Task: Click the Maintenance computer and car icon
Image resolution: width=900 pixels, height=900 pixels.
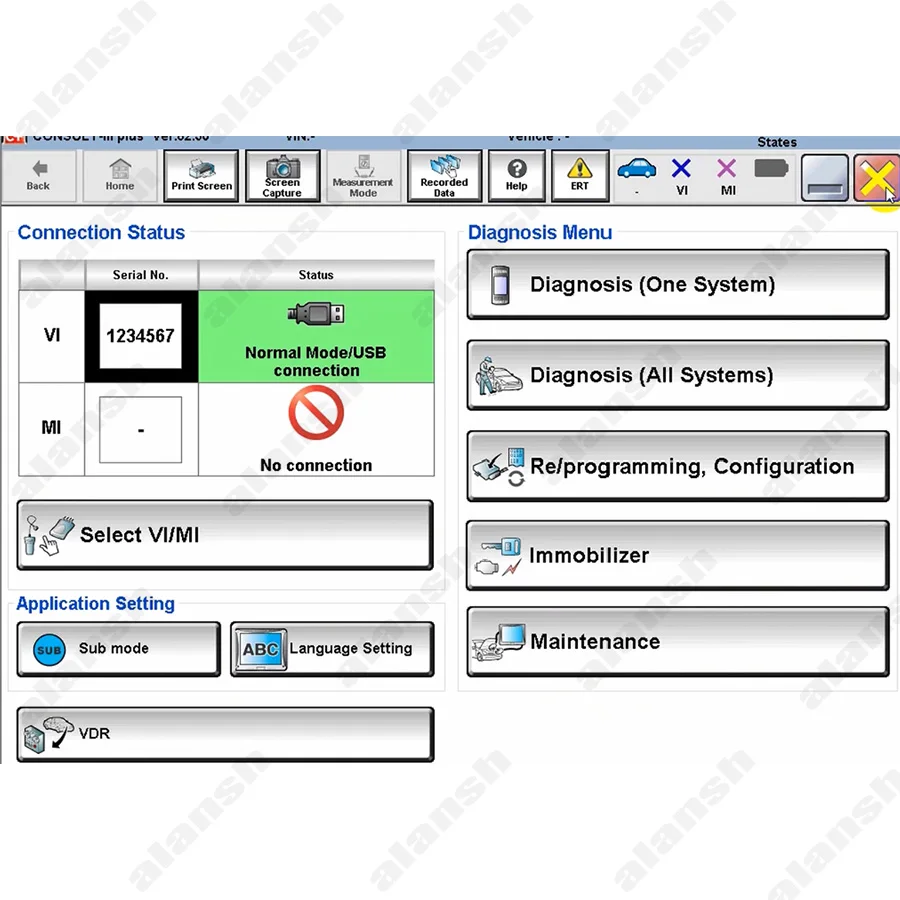Action: tap(498, 642)
